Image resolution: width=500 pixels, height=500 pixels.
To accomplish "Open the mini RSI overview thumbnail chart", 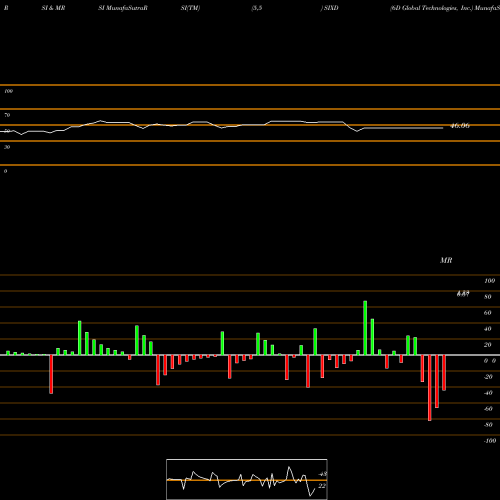I will click(x=247, y=479).
